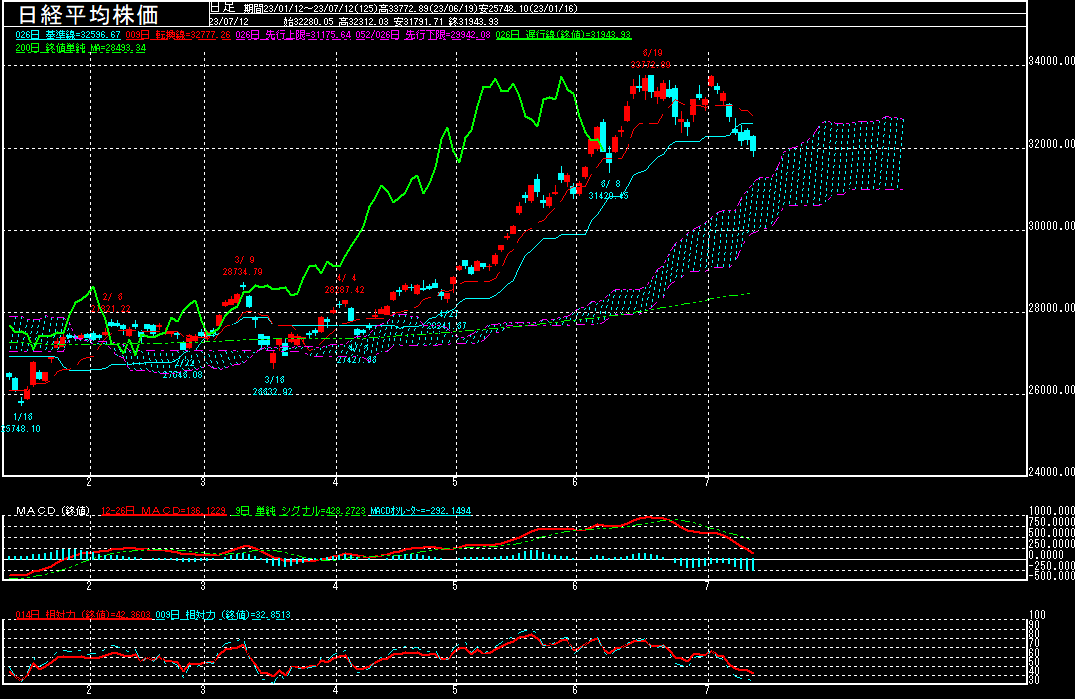Click month 5 label under RSI panel
This screenshot has height=699, width=1076.
455,690
